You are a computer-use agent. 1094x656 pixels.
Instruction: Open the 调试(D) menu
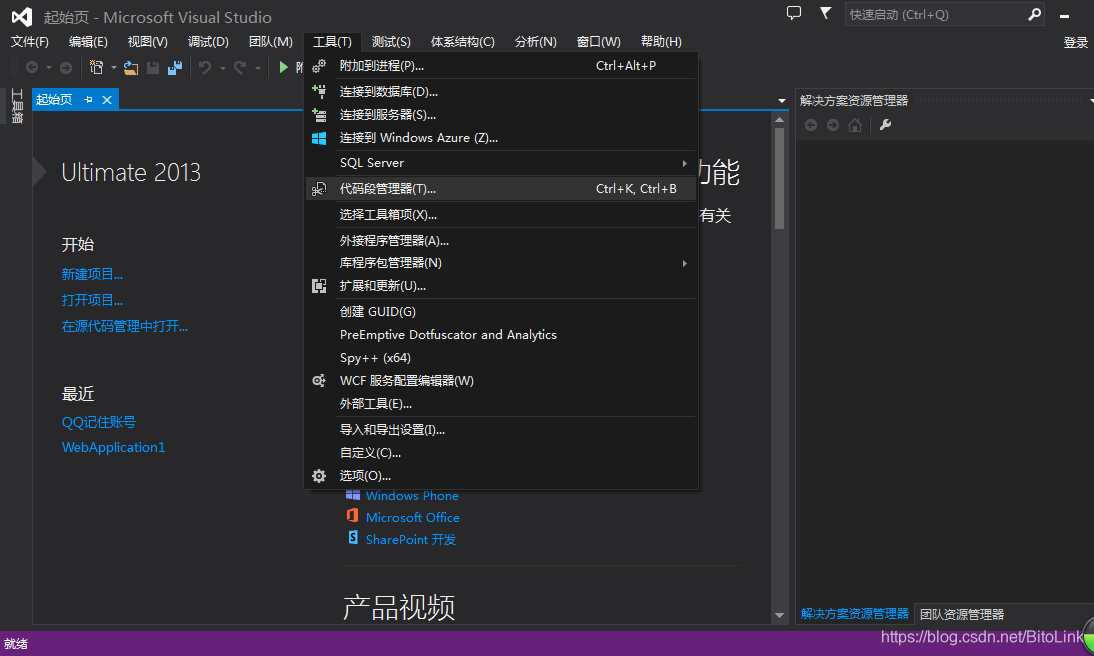point(208,42)
